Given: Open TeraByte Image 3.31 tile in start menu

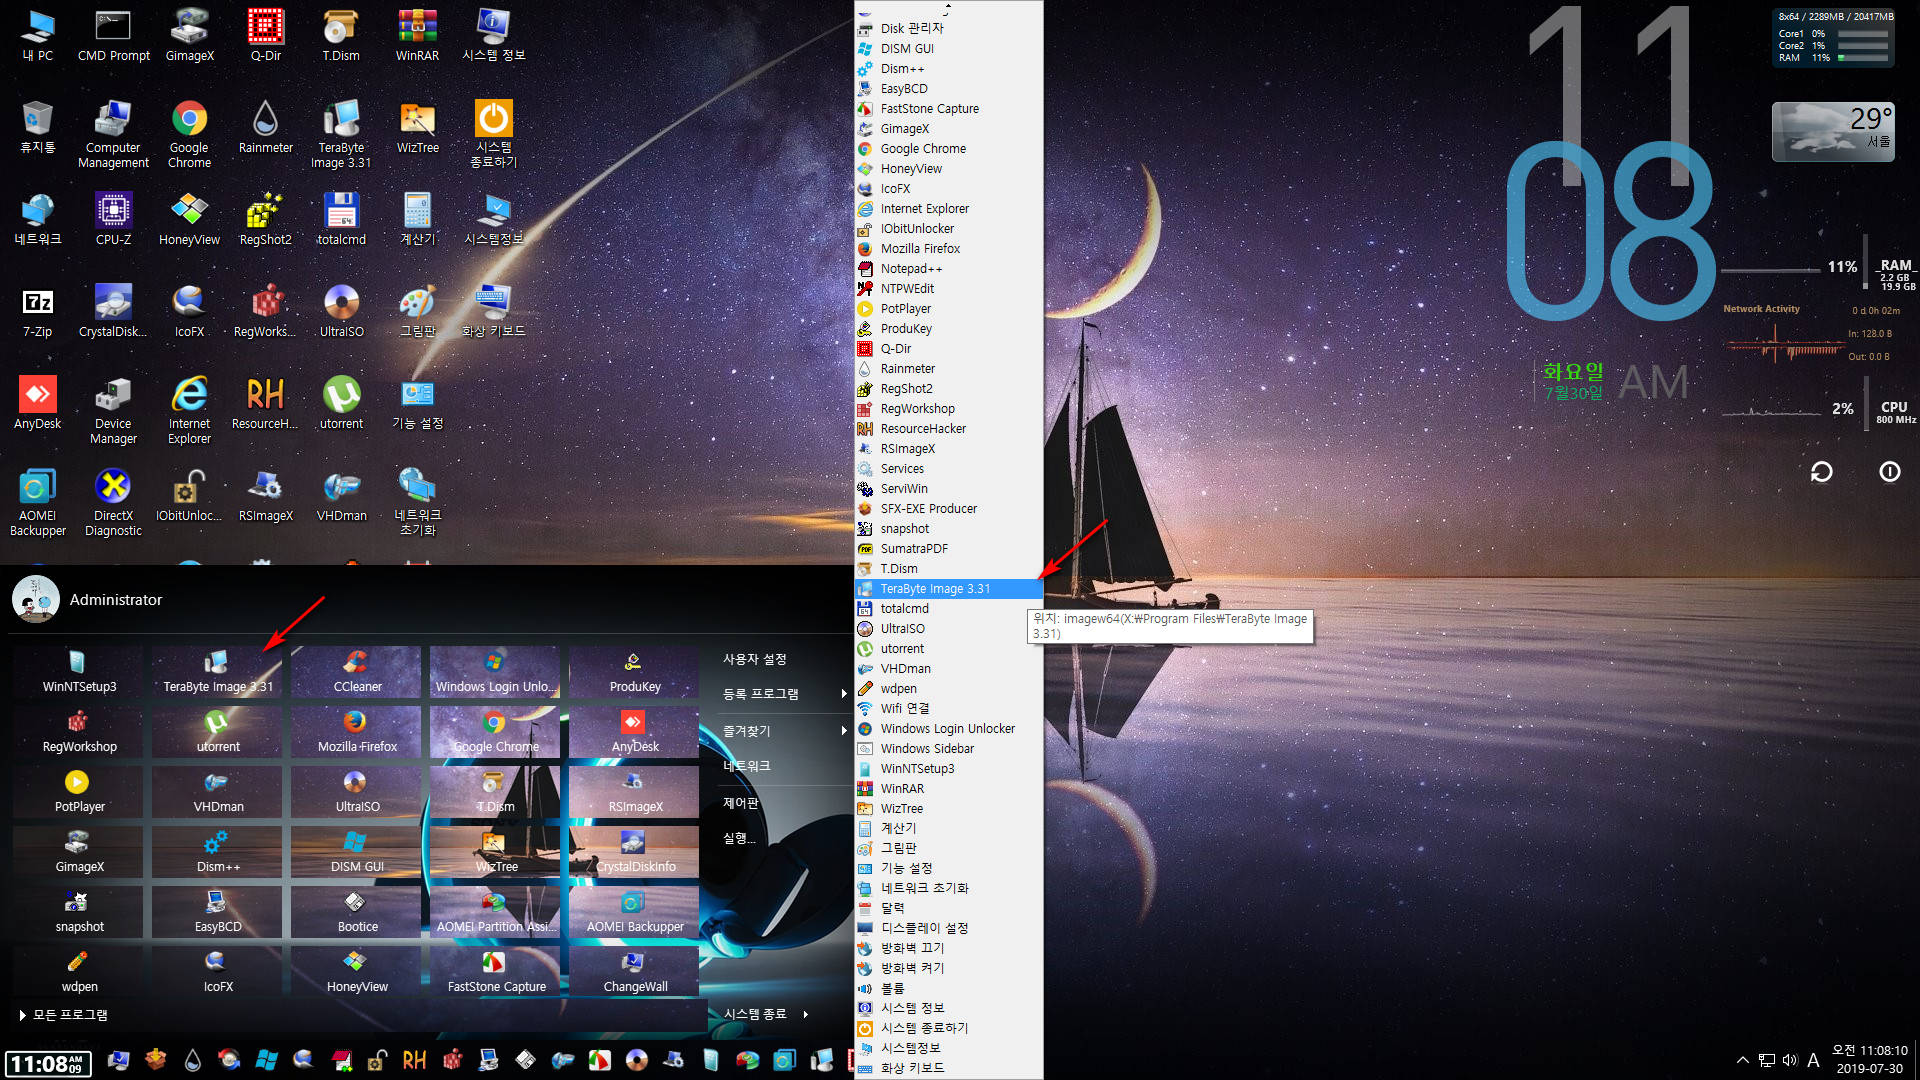Looking at the screenshot, I should click(x=218, y=672).
